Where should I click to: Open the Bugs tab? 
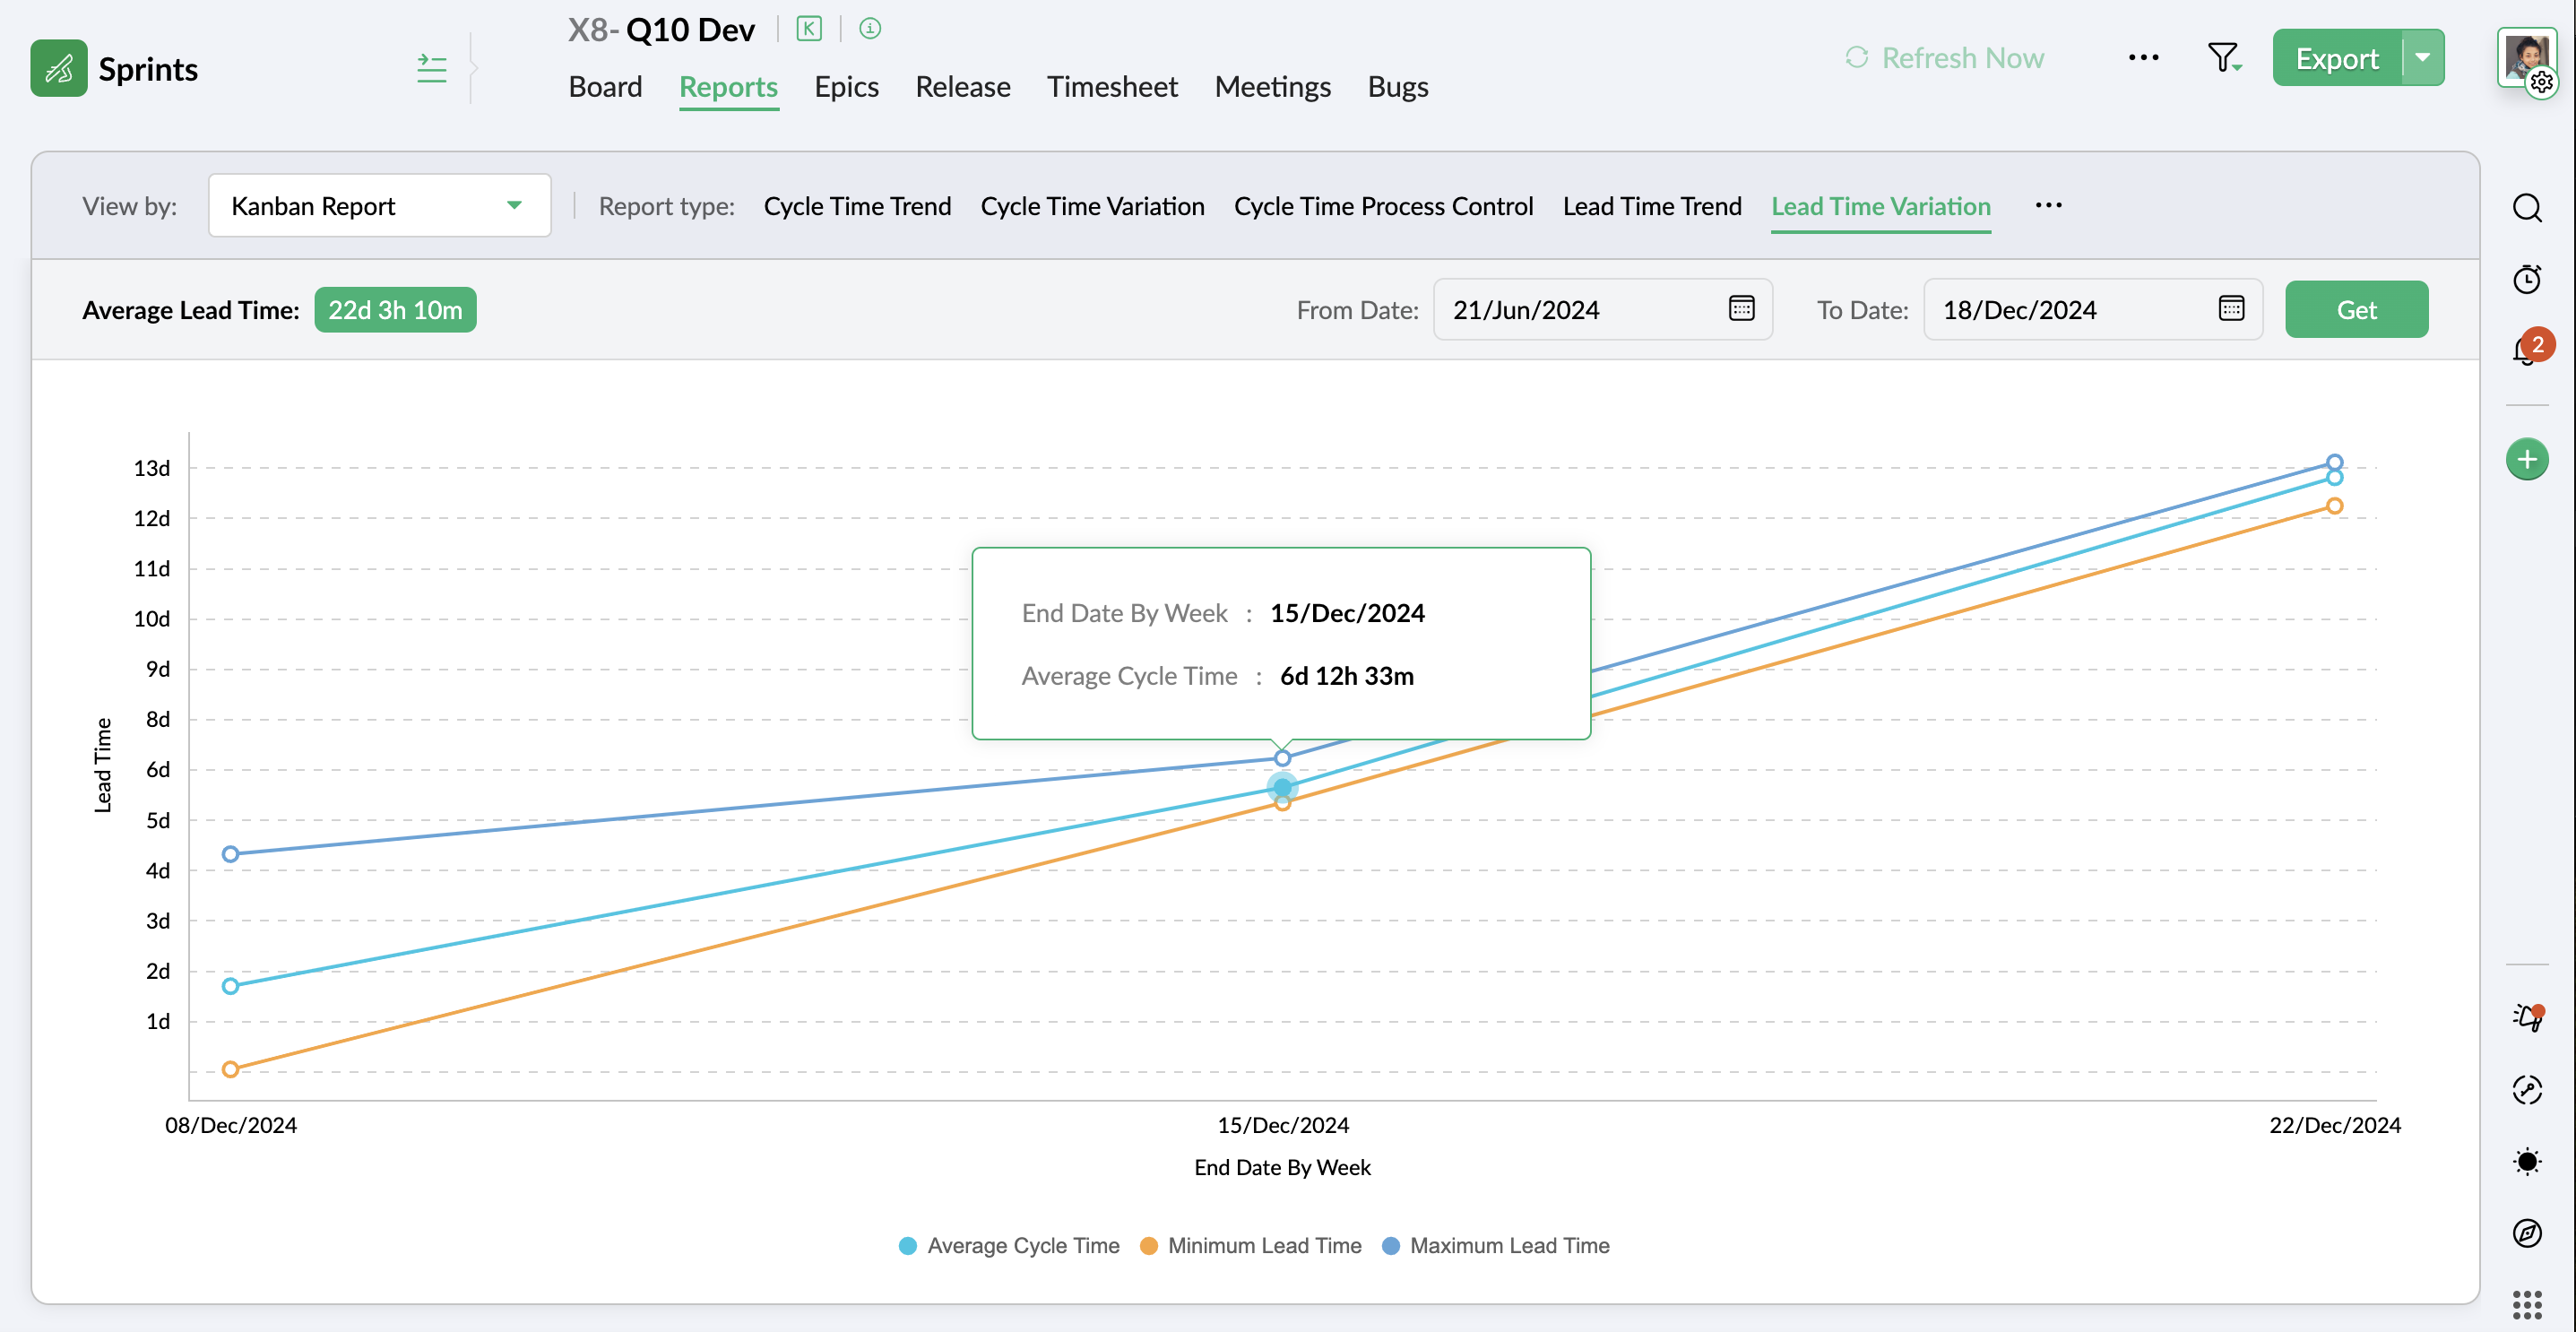(x=1397, y=87)
